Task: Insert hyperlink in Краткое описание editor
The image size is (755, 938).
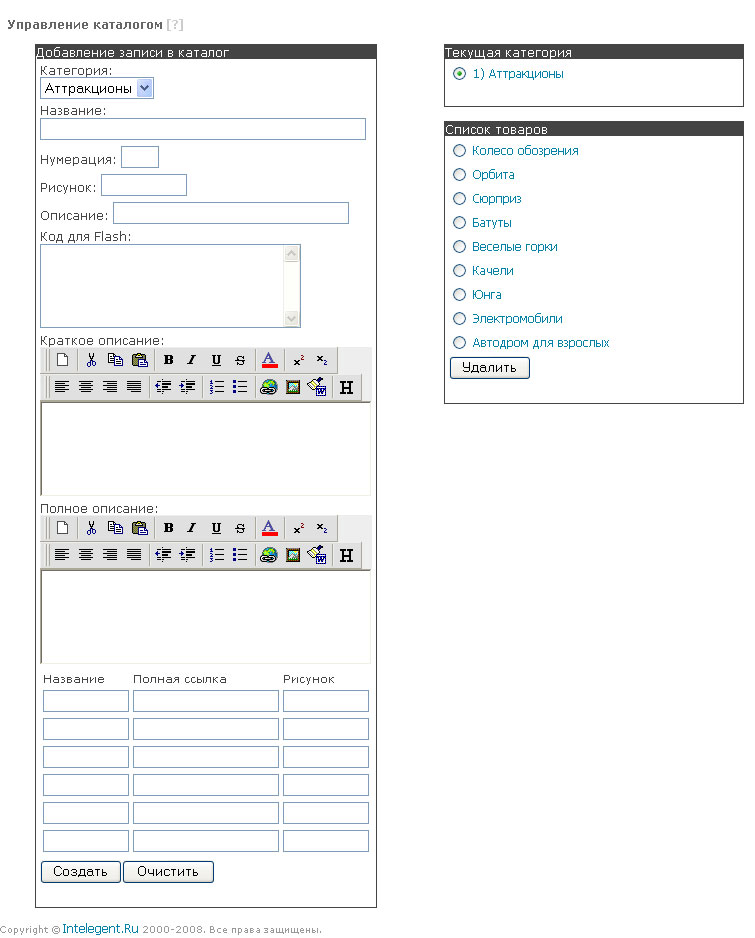Action: tap(269, 387)
